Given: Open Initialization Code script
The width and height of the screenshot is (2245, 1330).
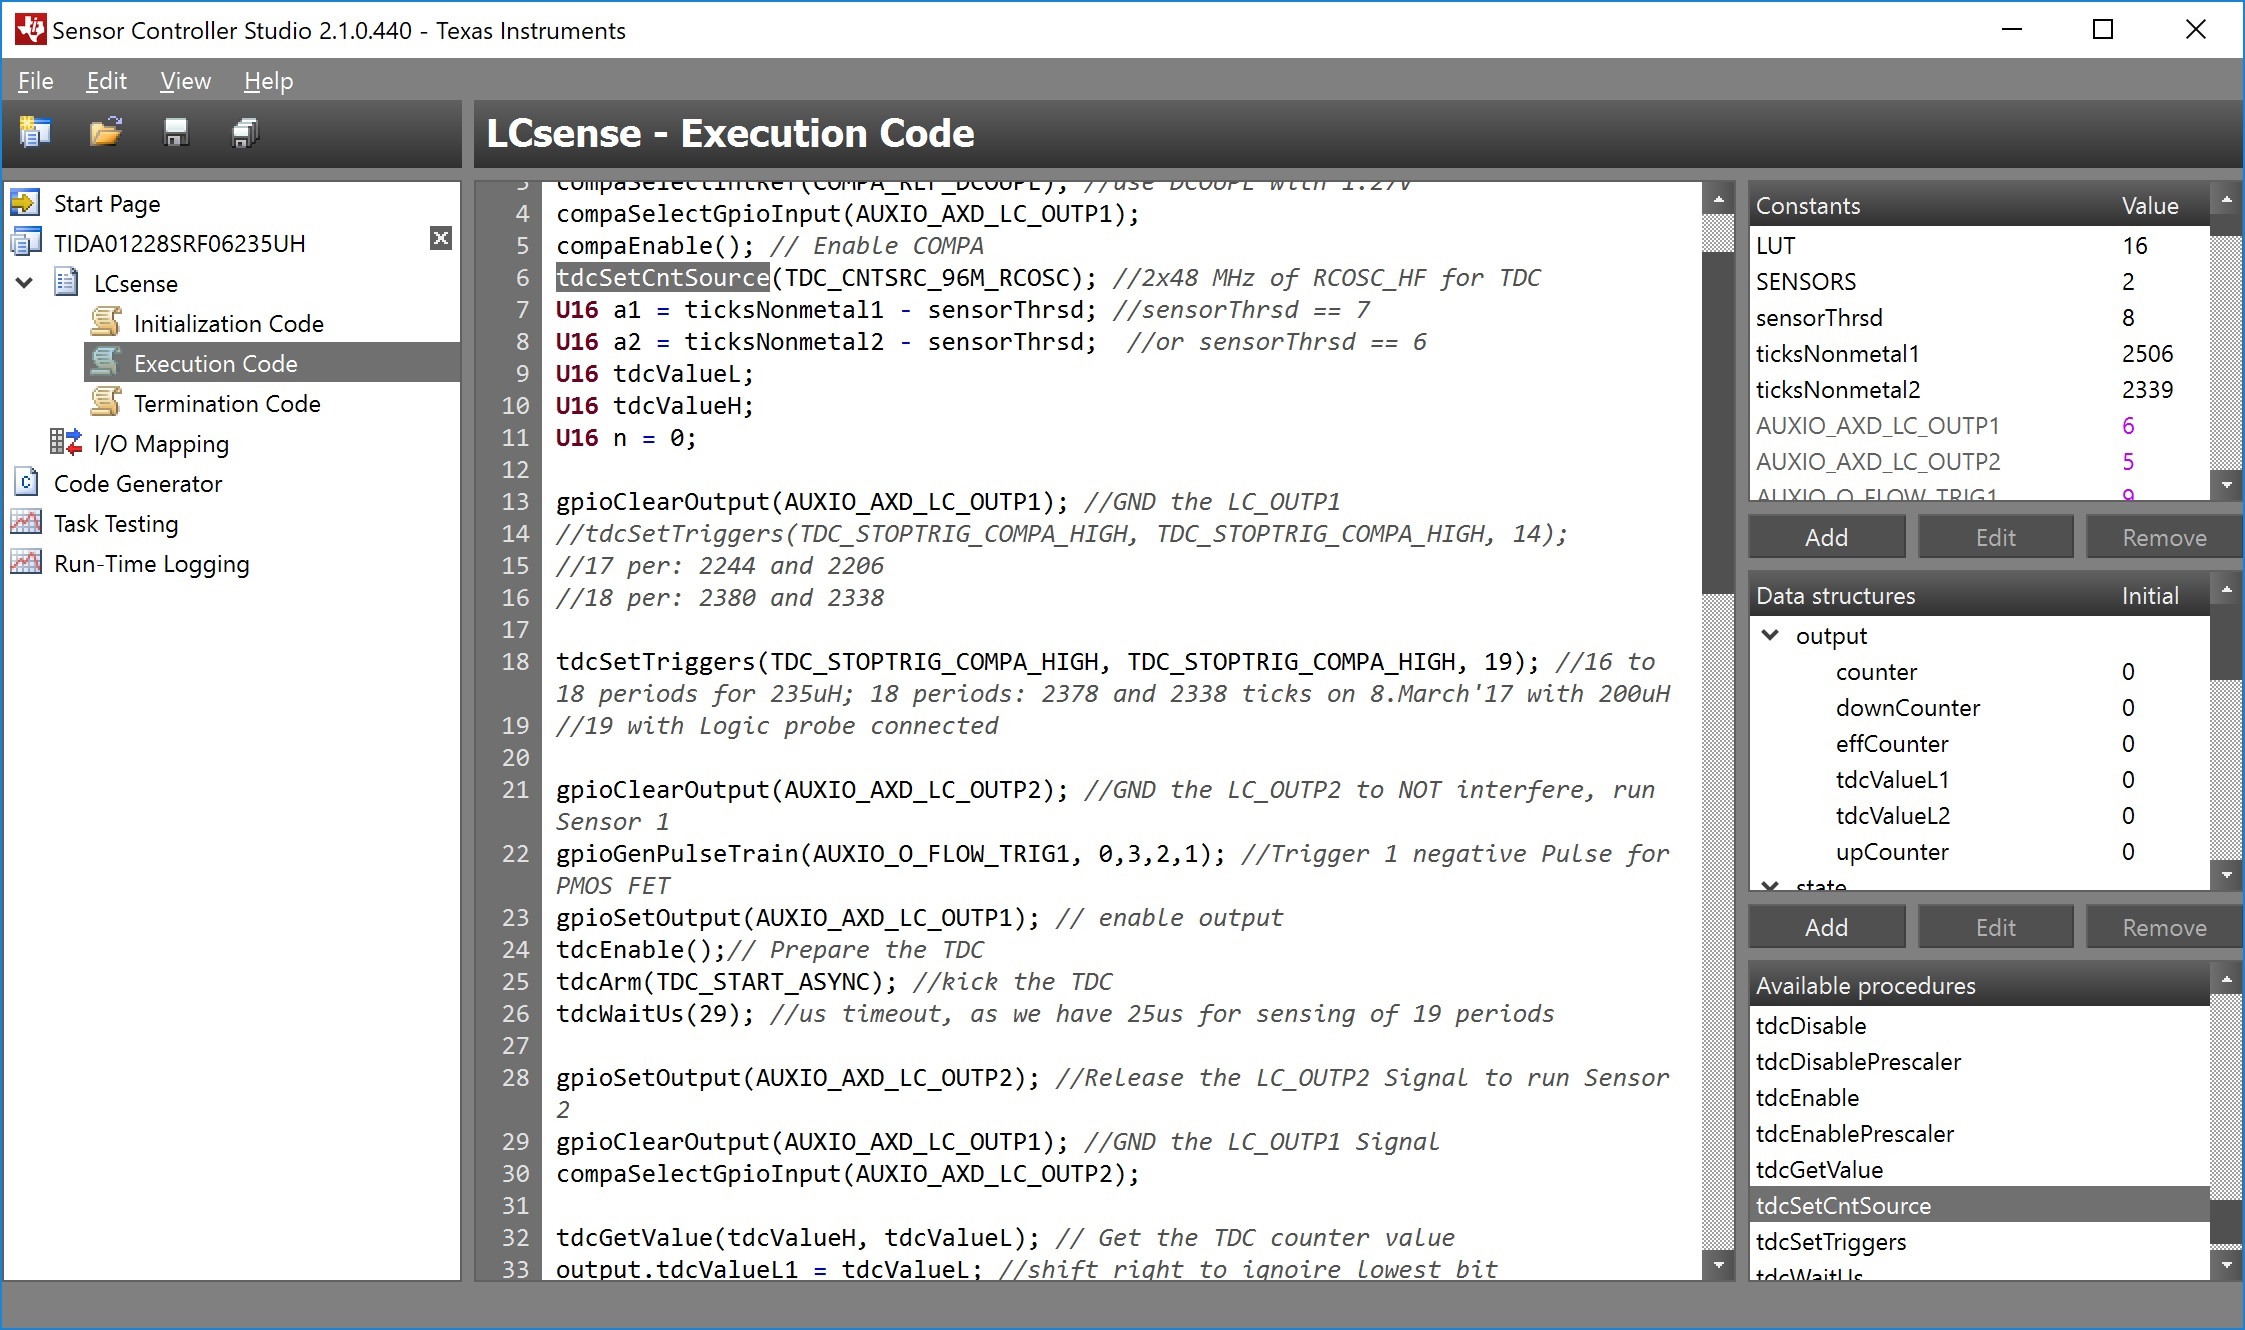Looking at the screenshot, I should [228, 323].
